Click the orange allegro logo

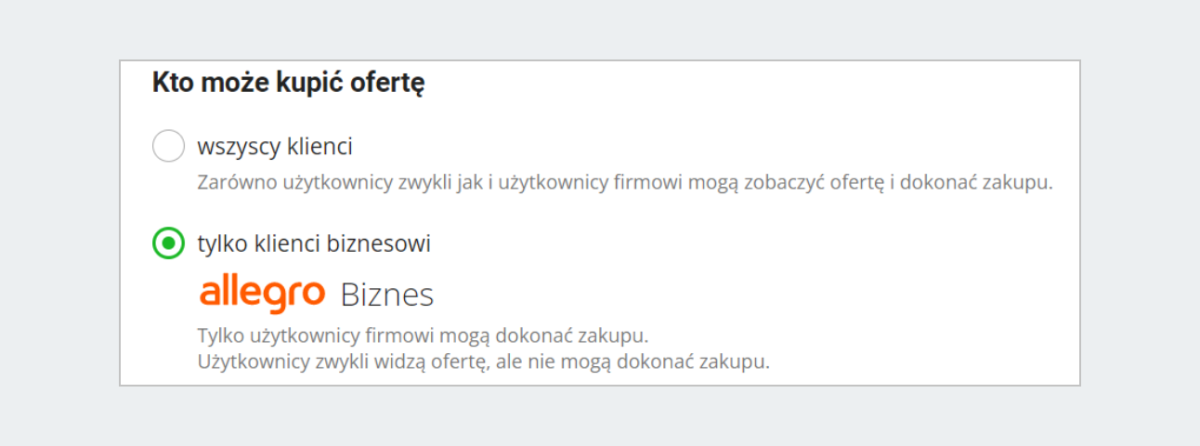pos(262,294)
